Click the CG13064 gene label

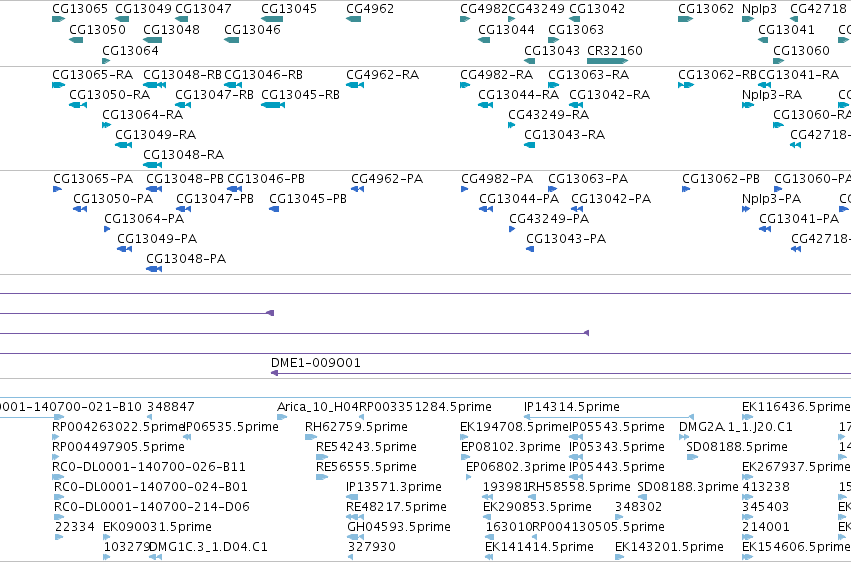pos(130,50)
